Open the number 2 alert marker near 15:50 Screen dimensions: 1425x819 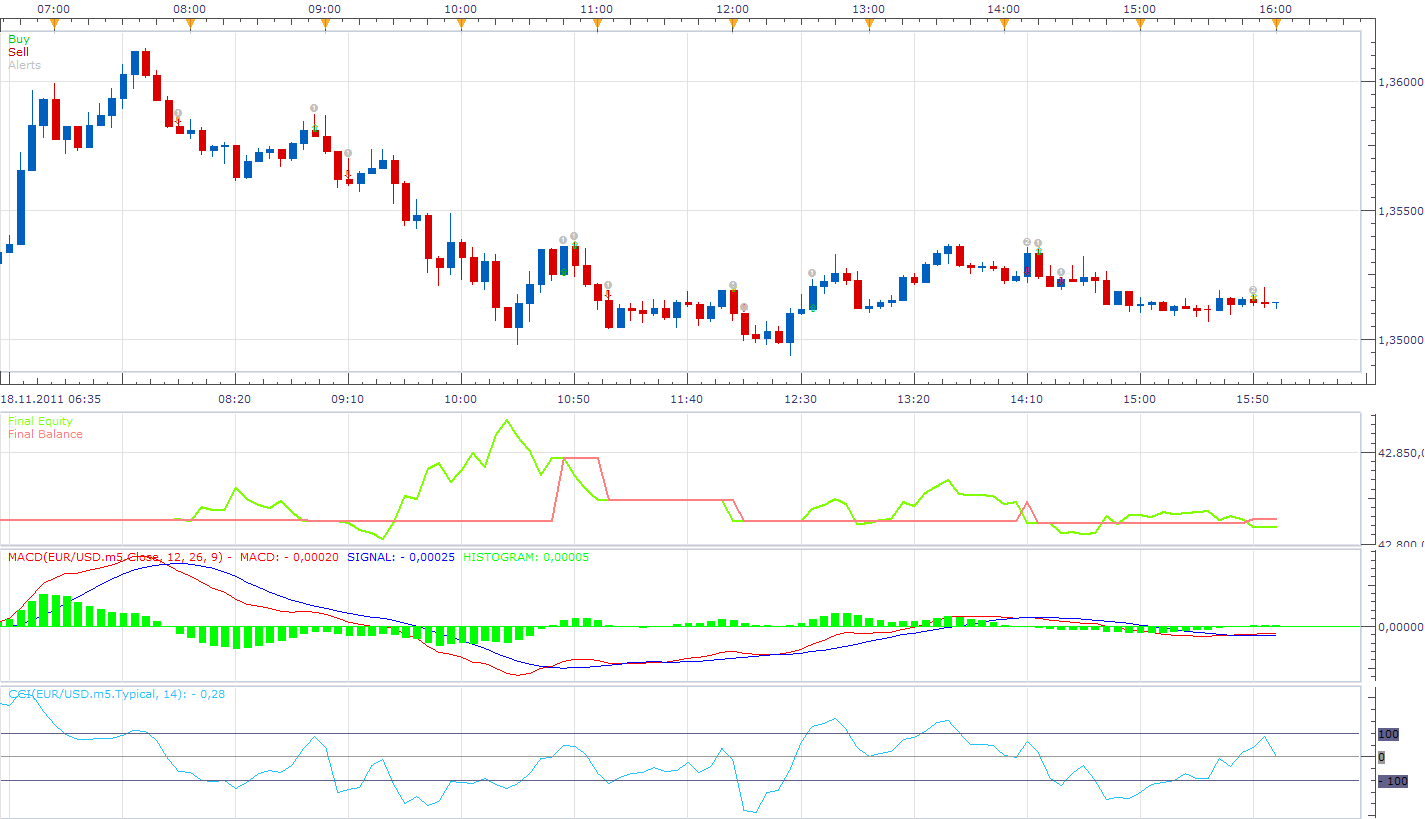click(x=1253, y=290)
